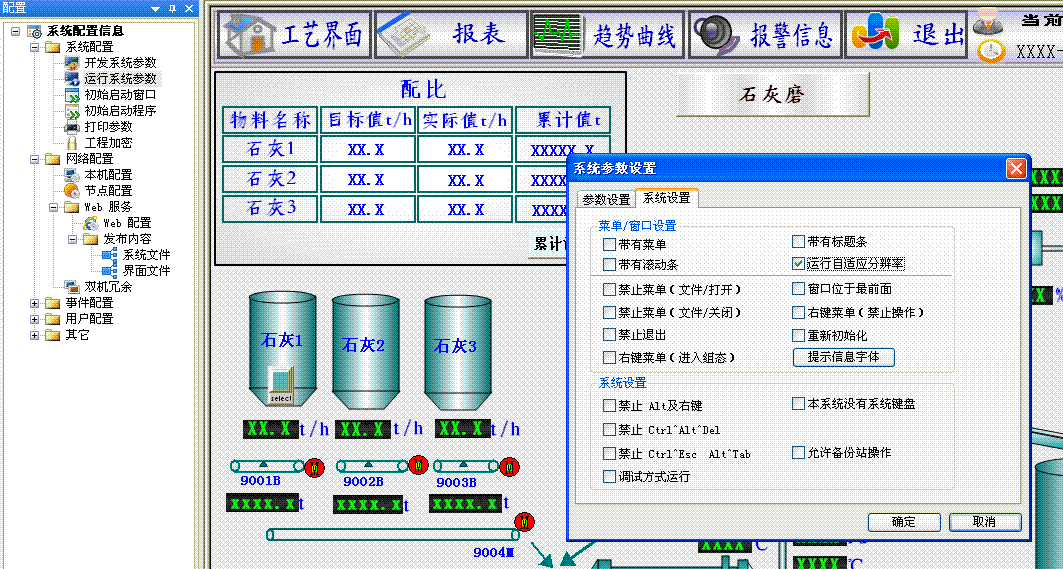The width and height of the screenshot is (1063, 569).
Task: Switch to the 参数设置 tab
Action: (606, 199)
